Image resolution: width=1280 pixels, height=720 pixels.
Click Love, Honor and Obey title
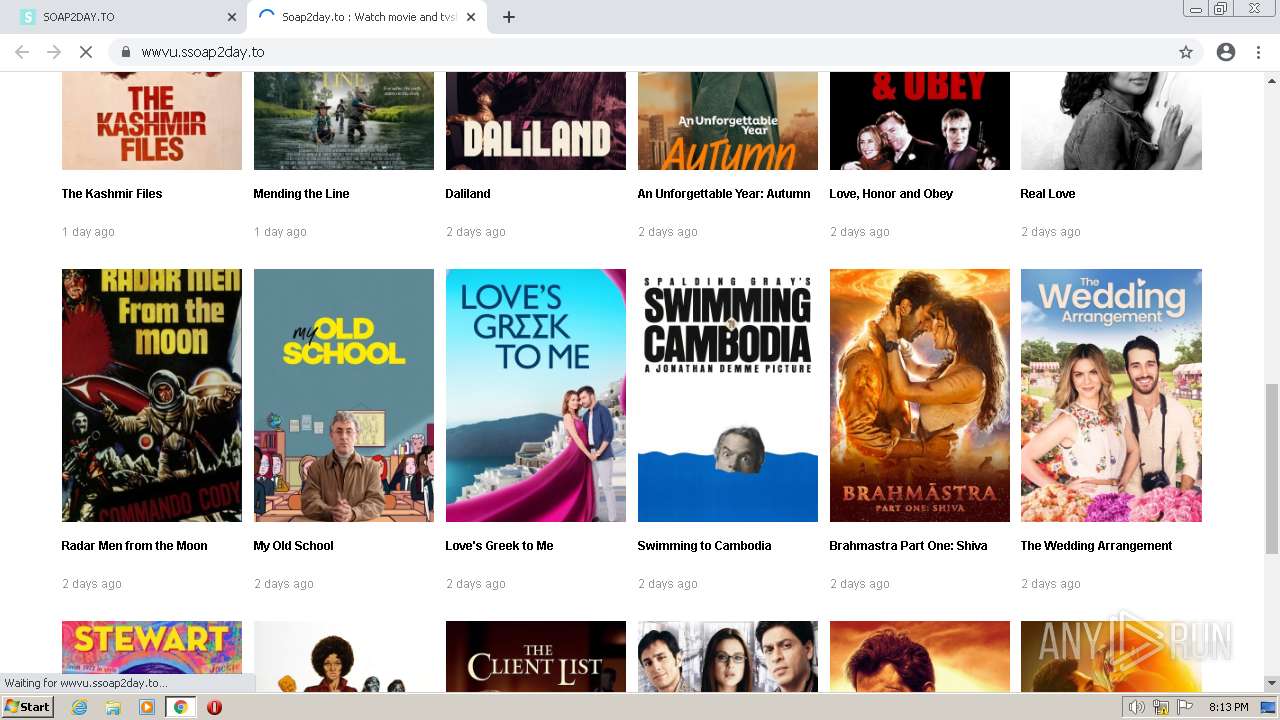point(891,194)
